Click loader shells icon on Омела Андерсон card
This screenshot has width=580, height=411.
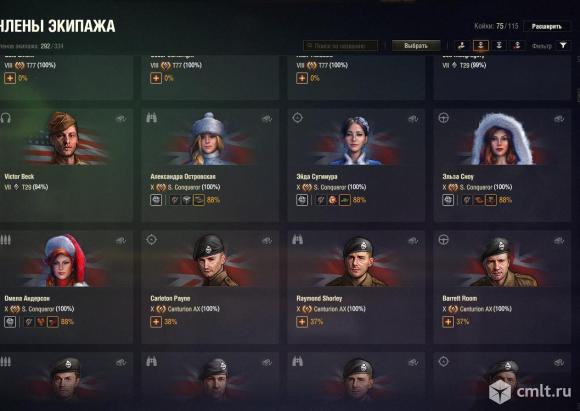point(6,240)
